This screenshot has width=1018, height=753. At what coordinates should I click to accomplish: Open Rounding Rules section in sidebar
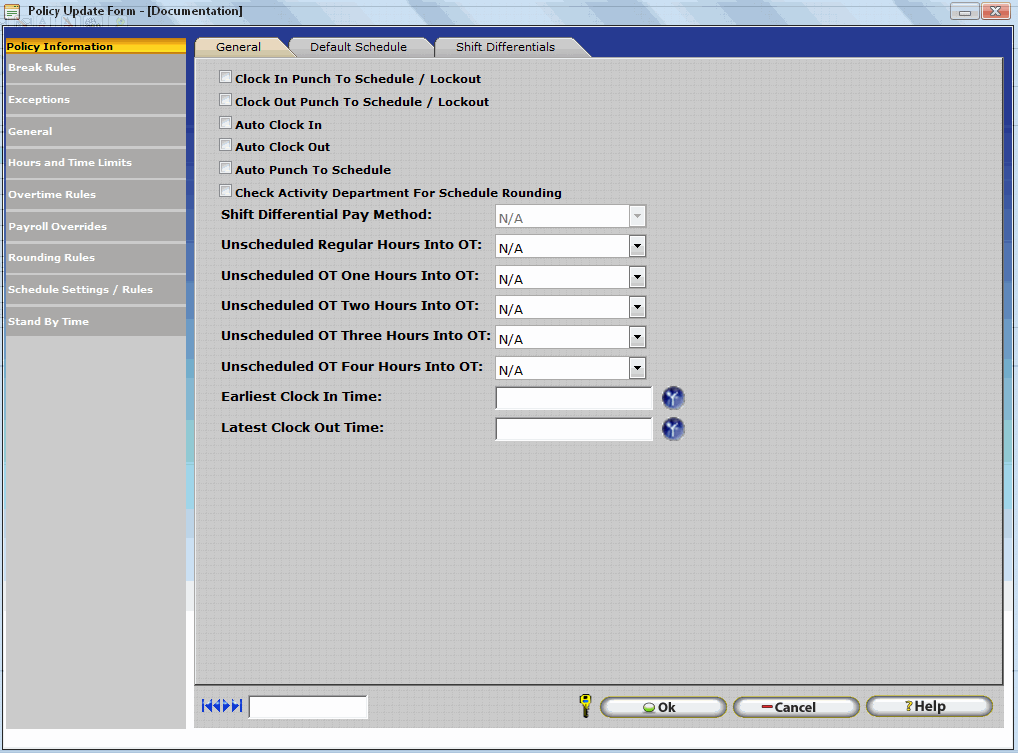coord(52,258)
